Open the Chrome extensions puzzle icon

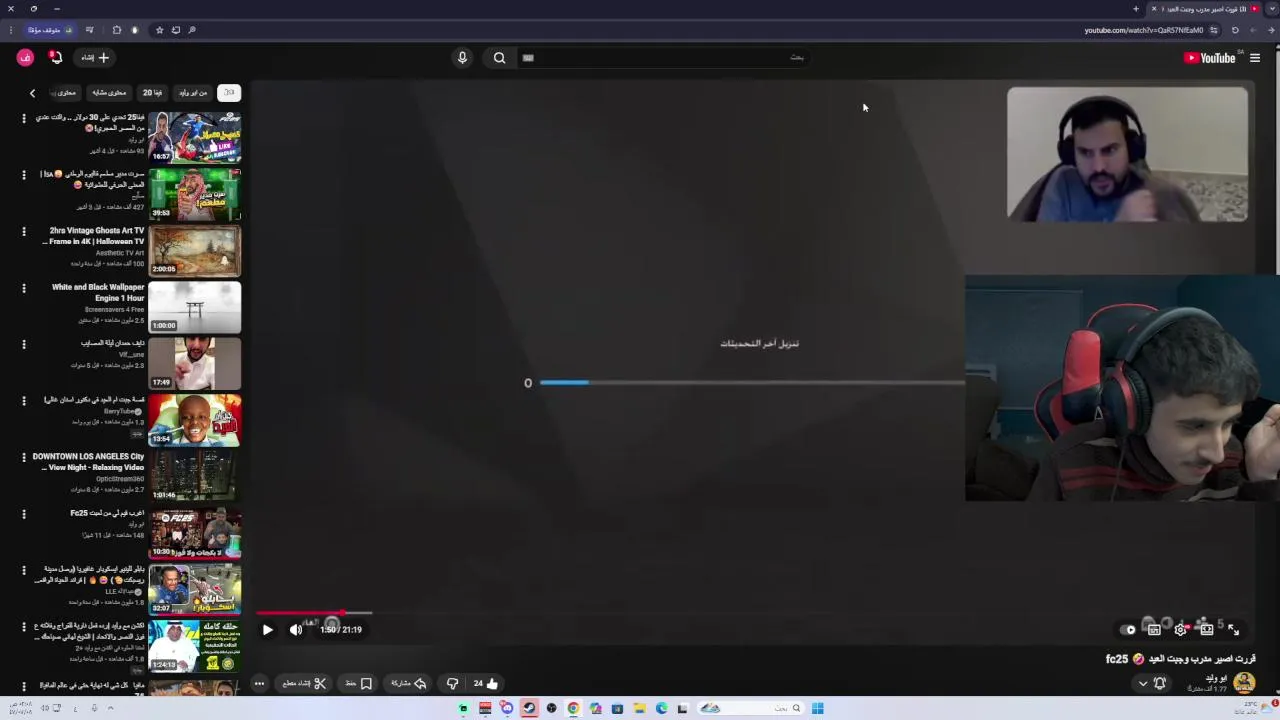(x=117, y=30)
